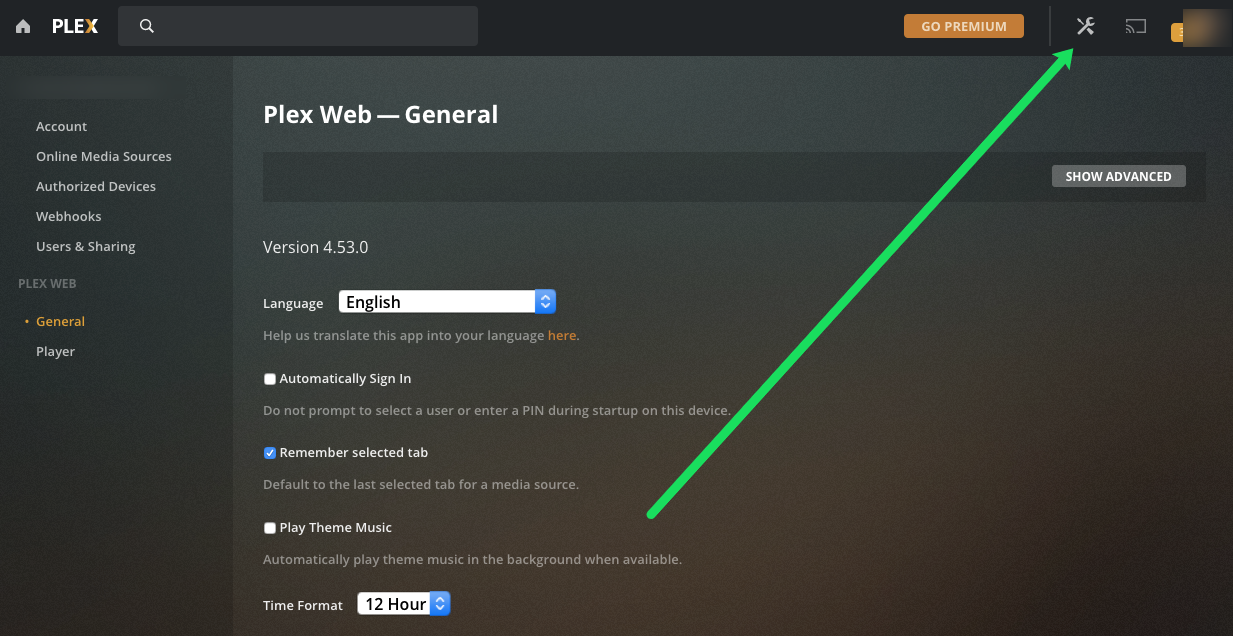Open the Language dropdown showing English

[x=447, y=302]
